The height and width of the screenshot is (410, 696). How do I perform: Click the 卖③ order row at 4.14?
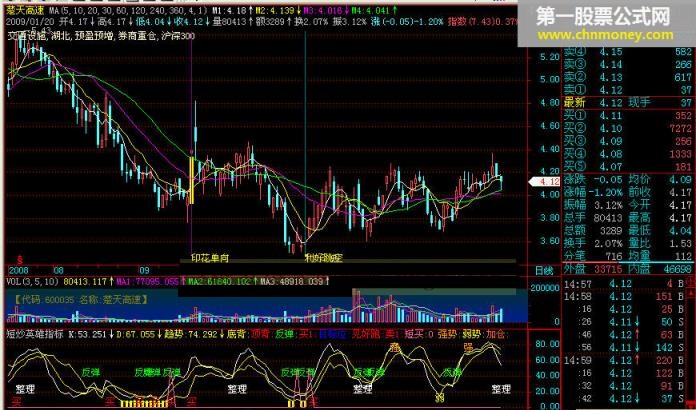tap(628, 65)
